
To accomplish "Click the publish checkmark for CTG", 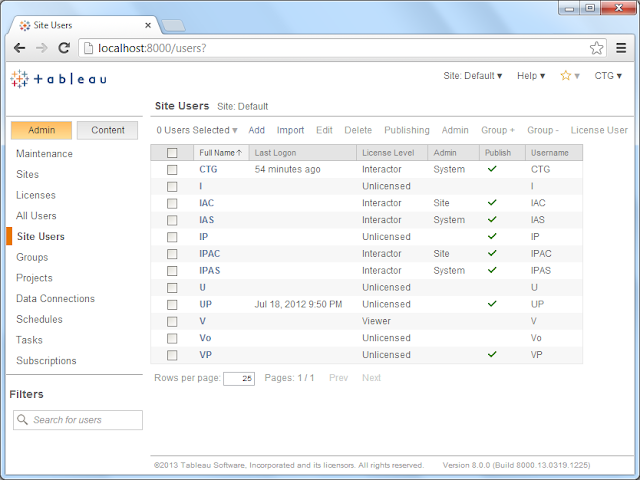I will (x=492, y=169).
